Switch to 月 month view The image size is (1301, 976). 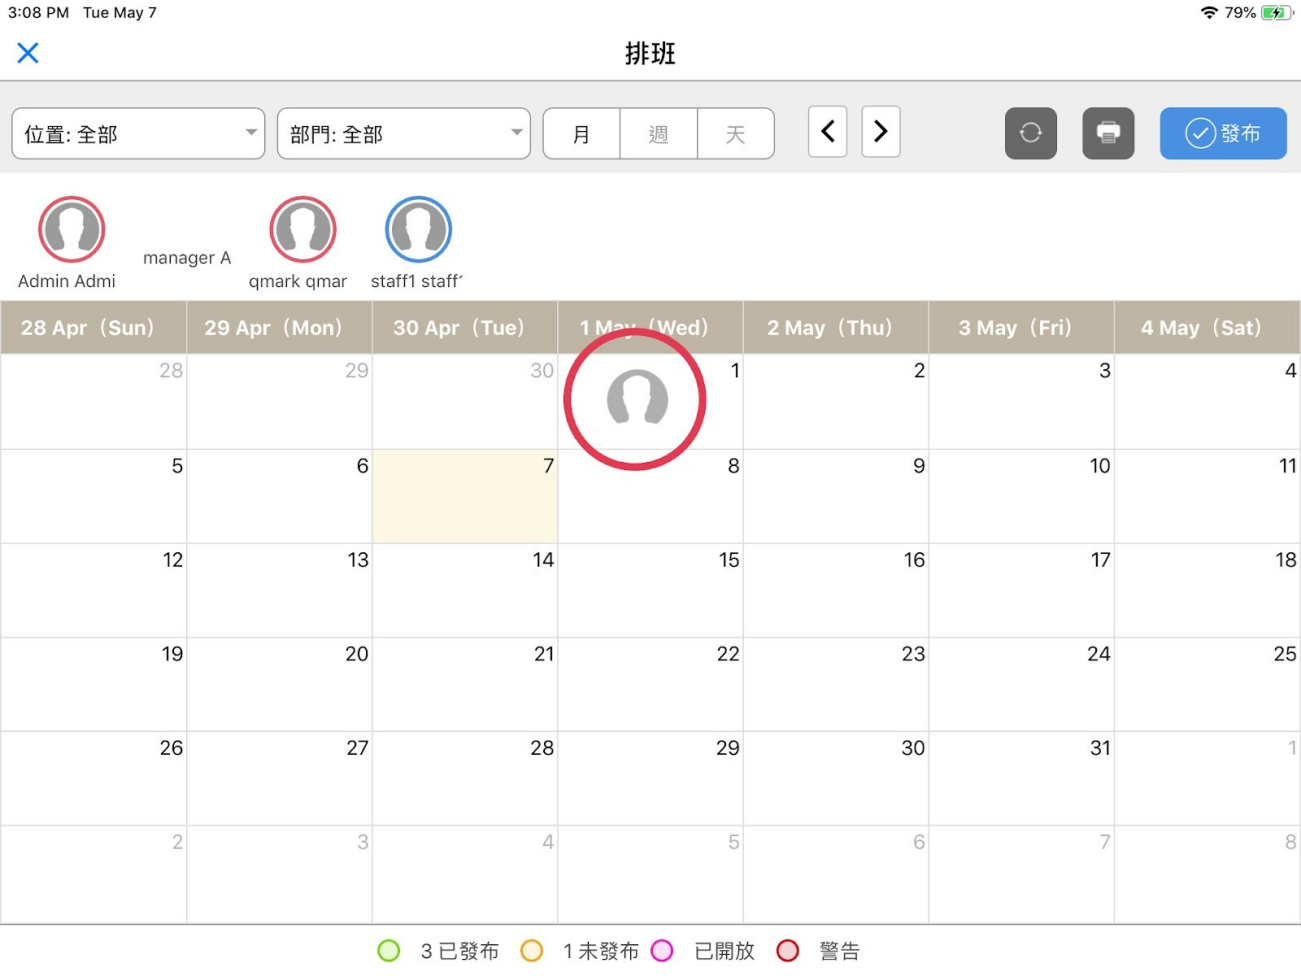point(581,134)
